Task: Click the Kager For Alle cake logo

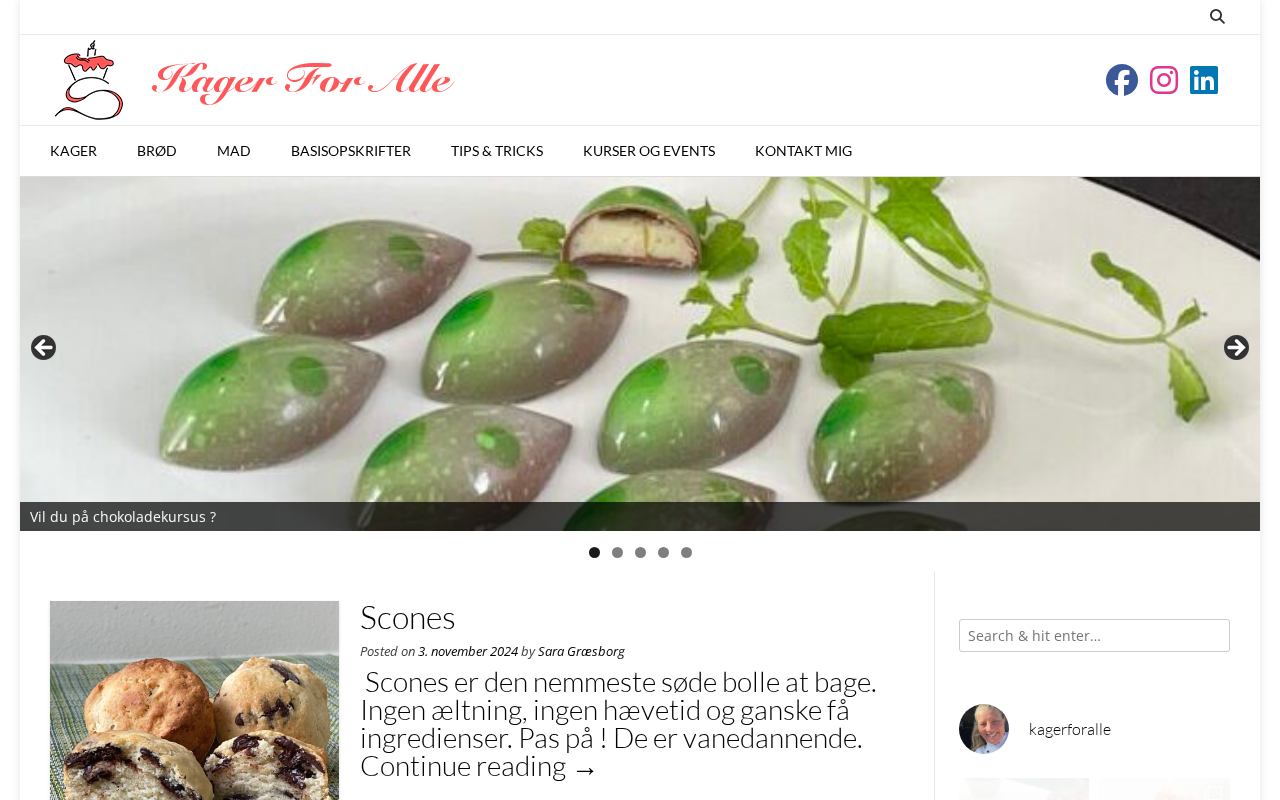Action: [x=89, y=80]
